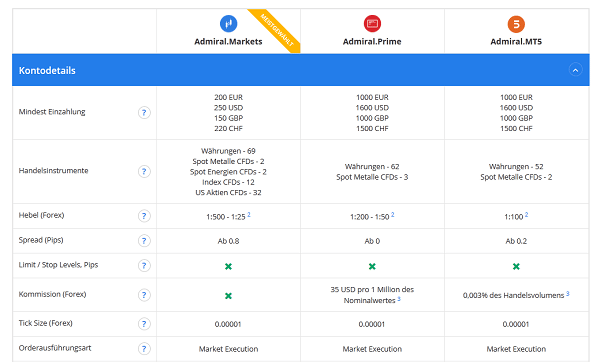Click the Währungen - 62 entry
Viewport: 600px width, 362px height.
coord(372,166)
